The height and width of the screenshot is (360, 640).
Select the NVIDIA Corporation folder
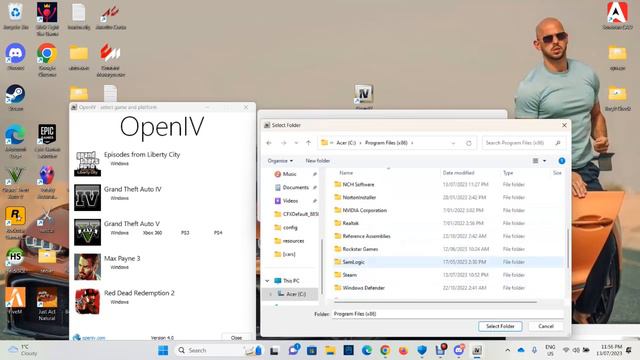tap(364, 211)
